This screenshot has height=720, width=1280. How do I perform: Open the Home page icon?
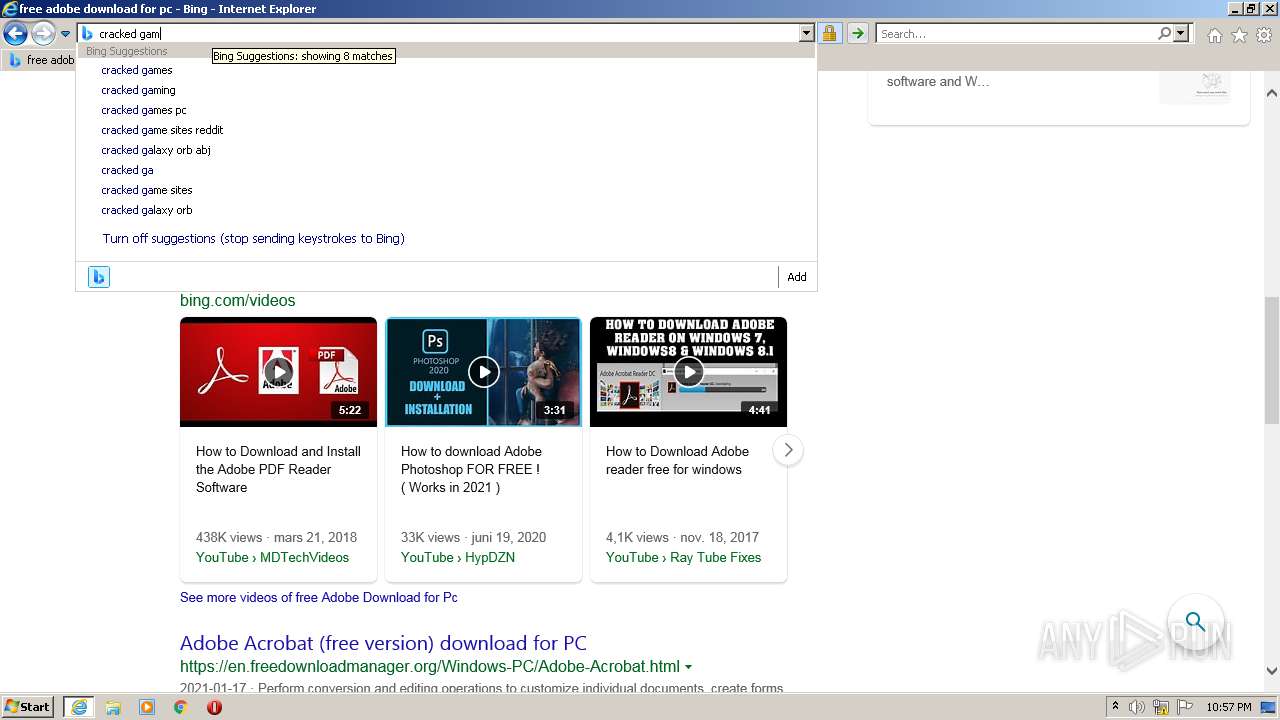coord(1214,35)
